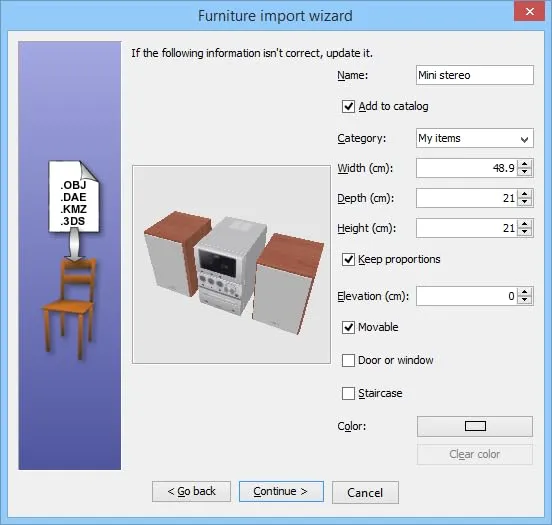Check the Staircase checkbox

tap(348, 393)
